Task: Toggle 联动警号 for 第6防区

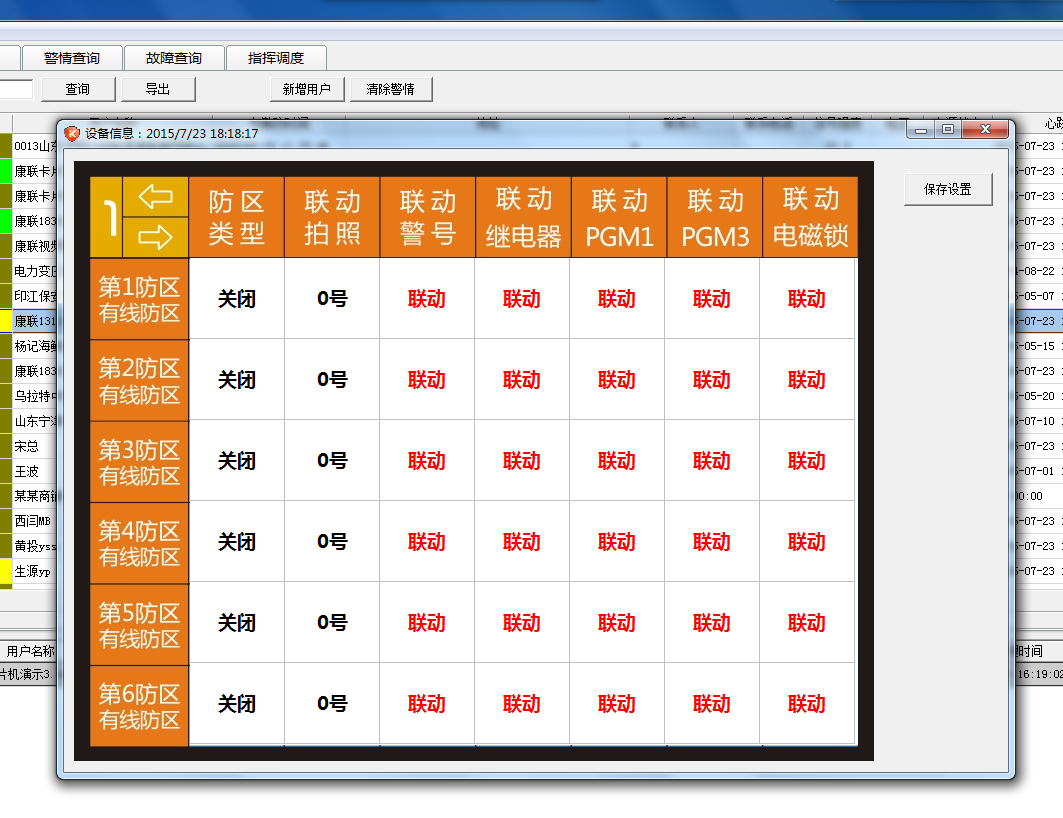Action: click(x=427, y=704)
